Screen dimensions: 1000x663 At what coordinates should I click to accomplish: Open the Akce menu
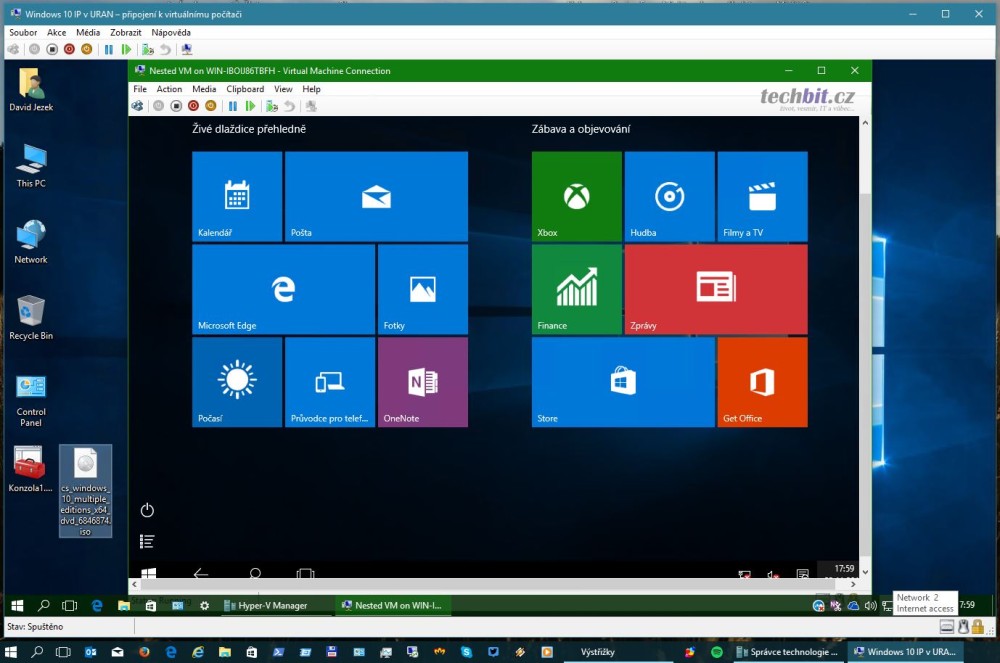pos(56,33)
